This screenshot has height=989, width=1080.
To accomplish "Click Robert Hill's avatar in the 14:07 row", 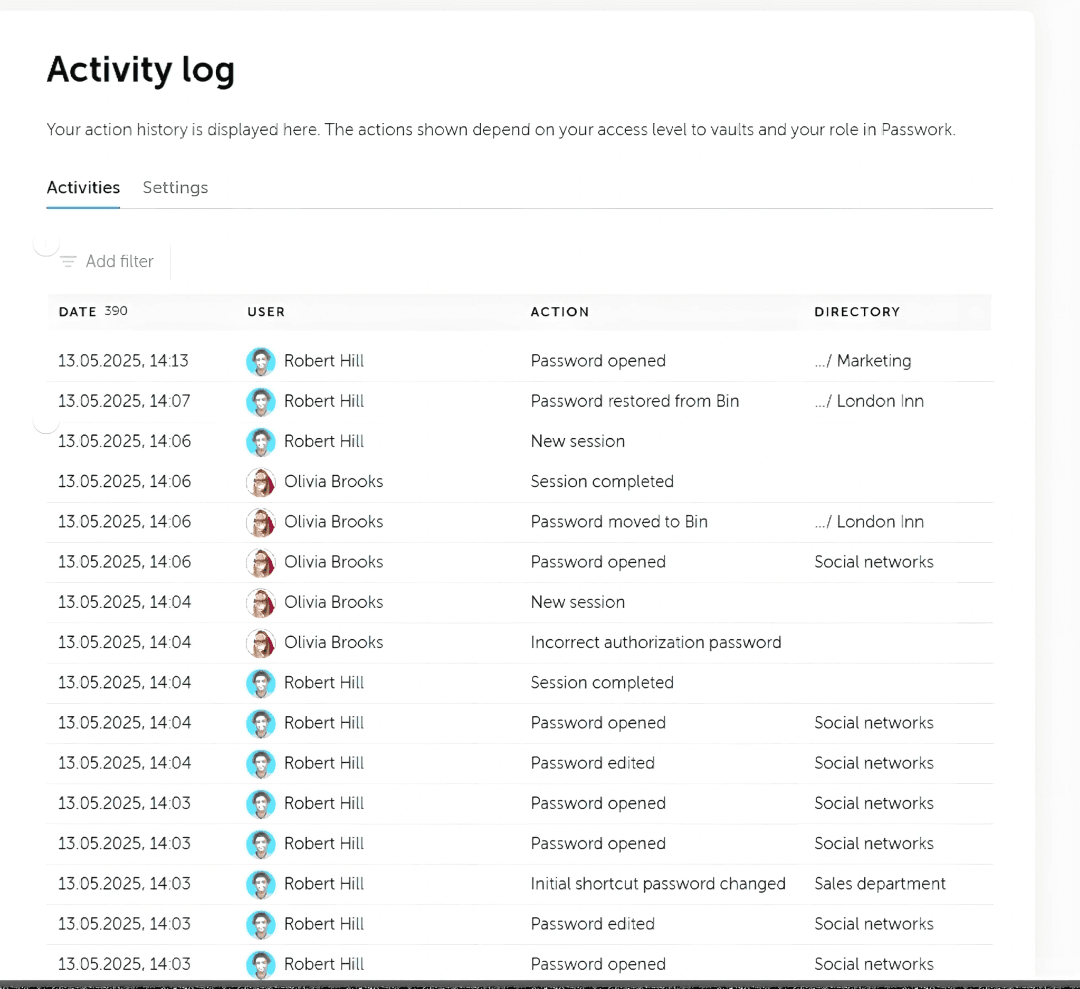I will click(261, 401).
